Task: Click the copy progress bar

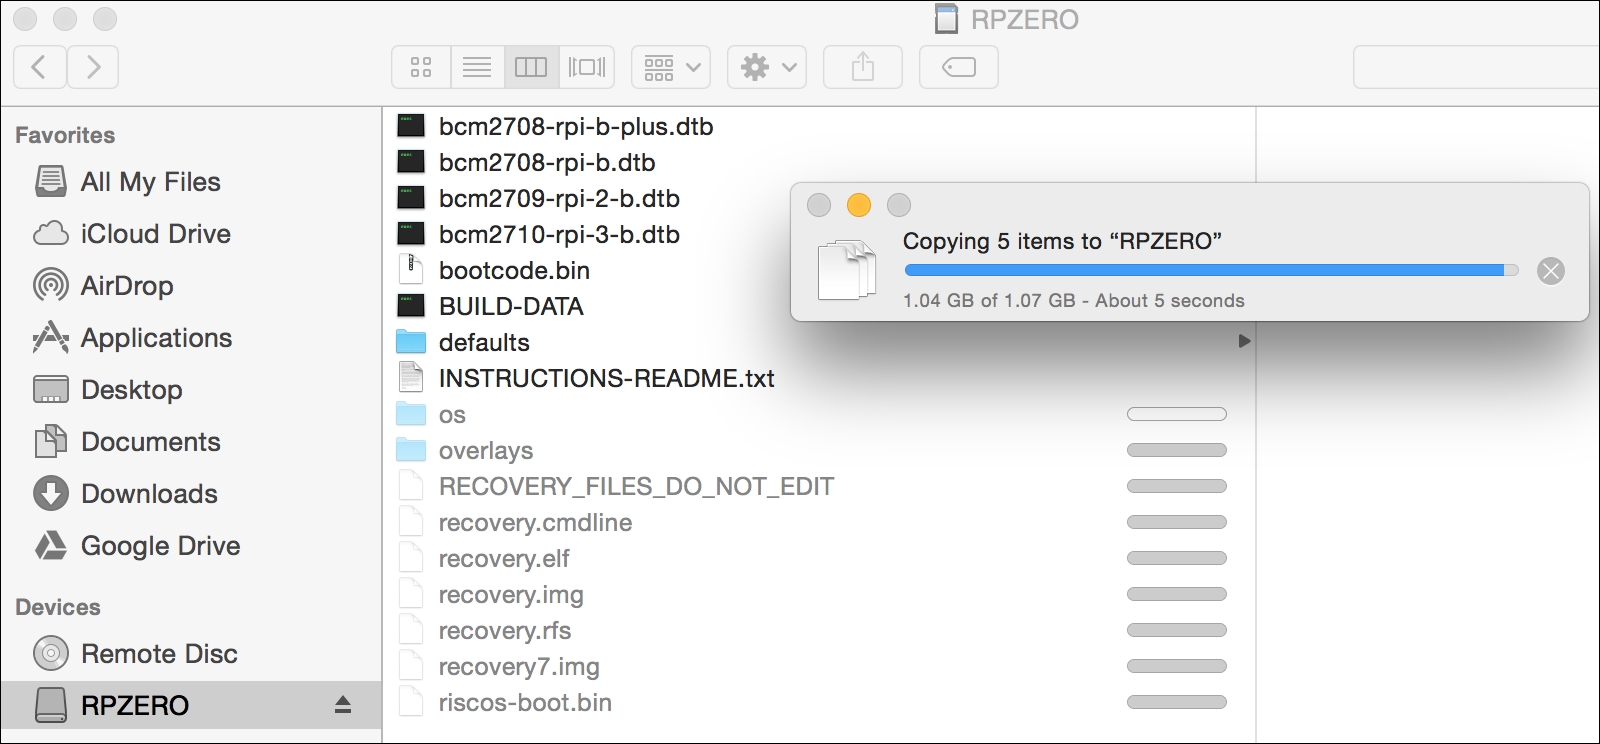Action: [x=1211, y=270]
